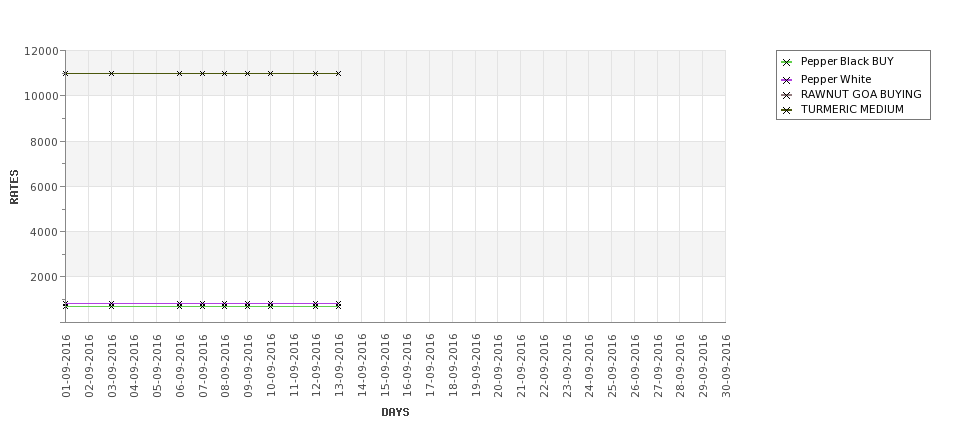Screen dimensions: 975x429
Task: Select the 11000 rate point on 03-09-2016
Action: pos(111,73)
